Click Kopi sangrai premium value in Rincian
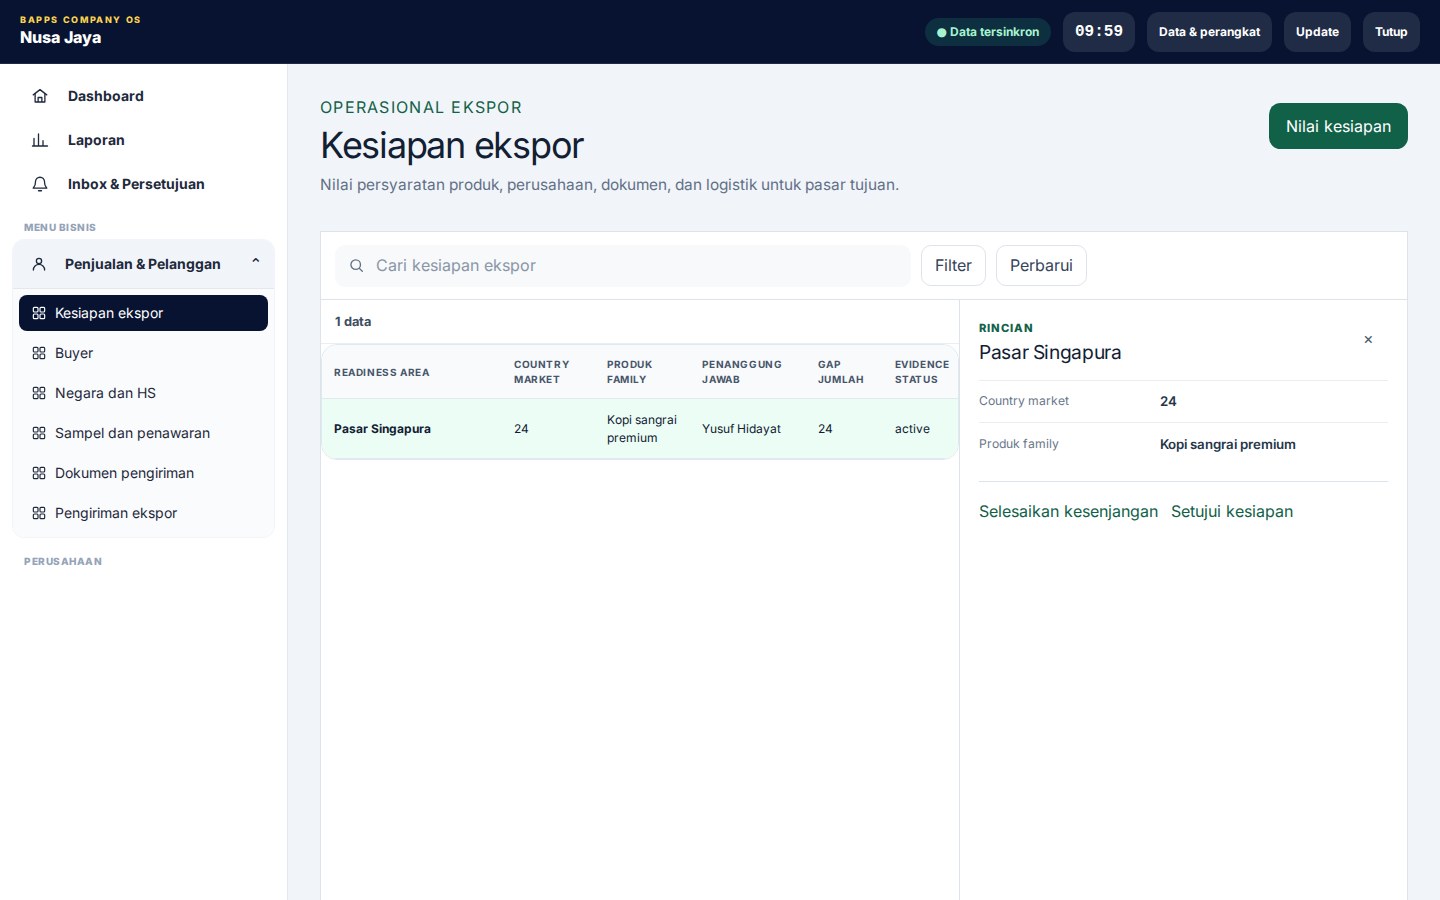The width and height of the screenshot is (1440, 900). click(1228, 444)
